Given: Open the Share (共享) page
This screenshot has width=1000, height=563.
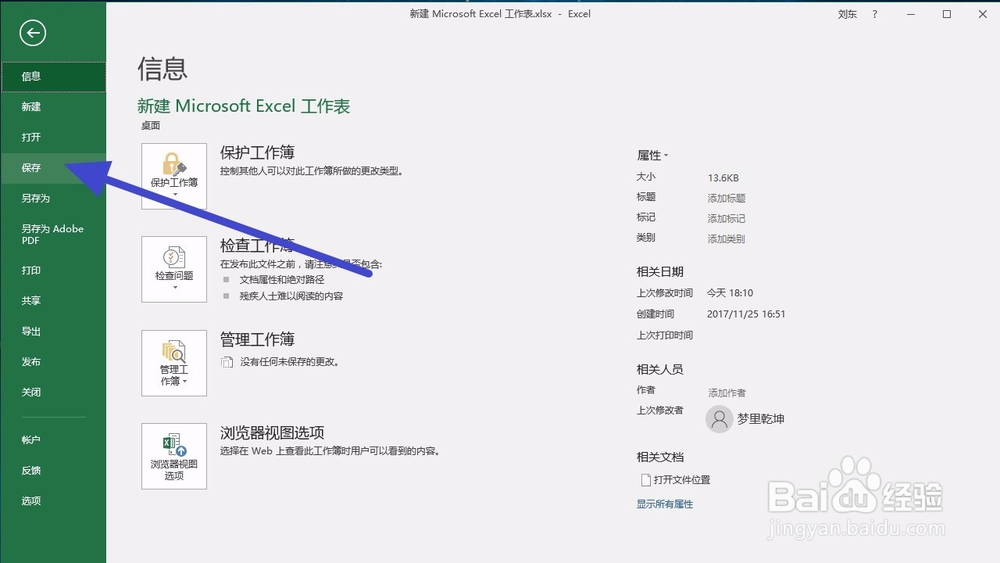Looking at the screenshot, I should pos(53,300).
